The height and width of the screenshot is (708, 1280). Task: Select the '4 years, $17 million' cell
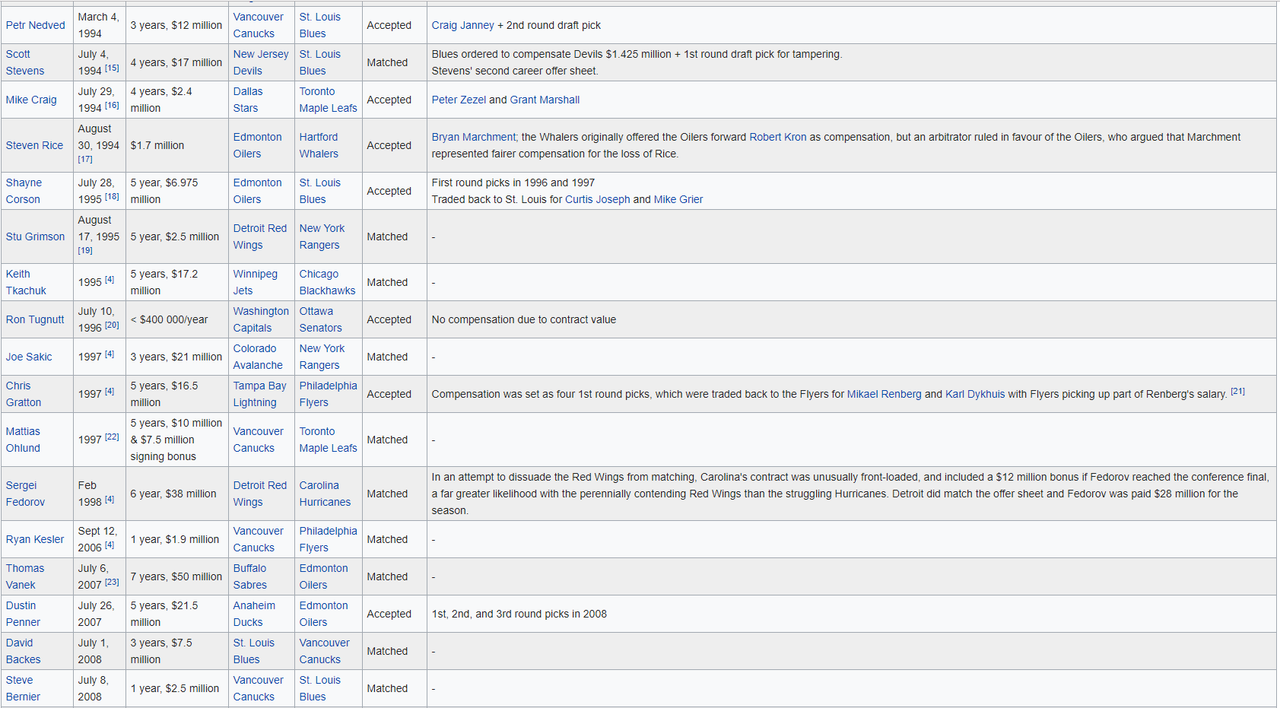pos(177,62)
